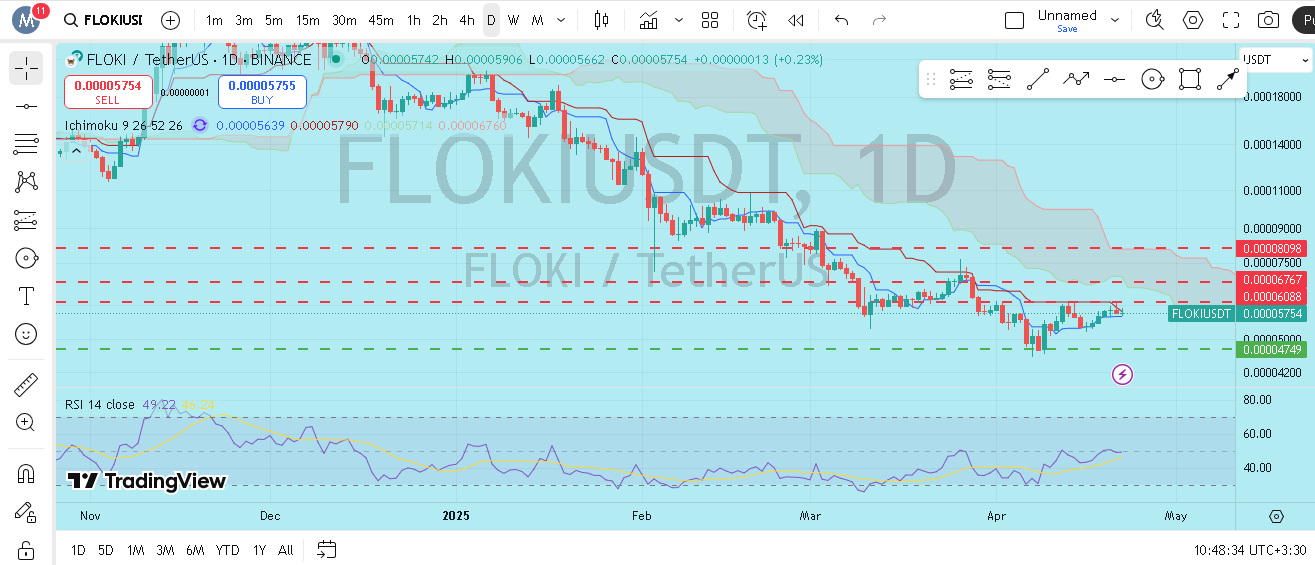The height and width of the screenshot is (565, 1315).
Task: Open symbol search FLOKIUSI
Action: click(102, 20)
